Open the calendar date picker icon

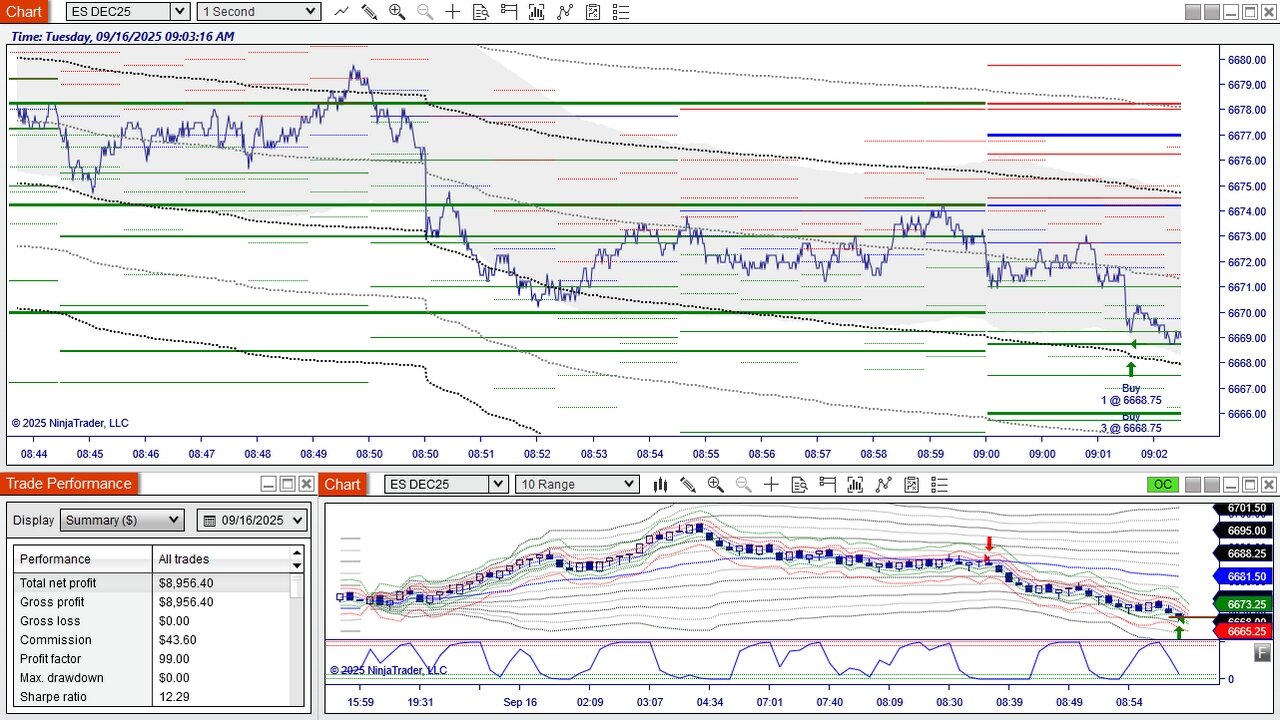[x=210, y=521]
